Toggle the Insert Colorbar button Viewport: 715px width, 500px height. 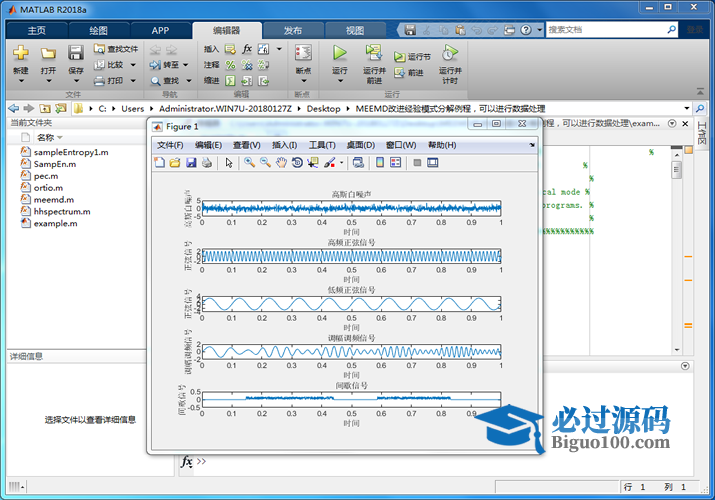coord(380,162)
